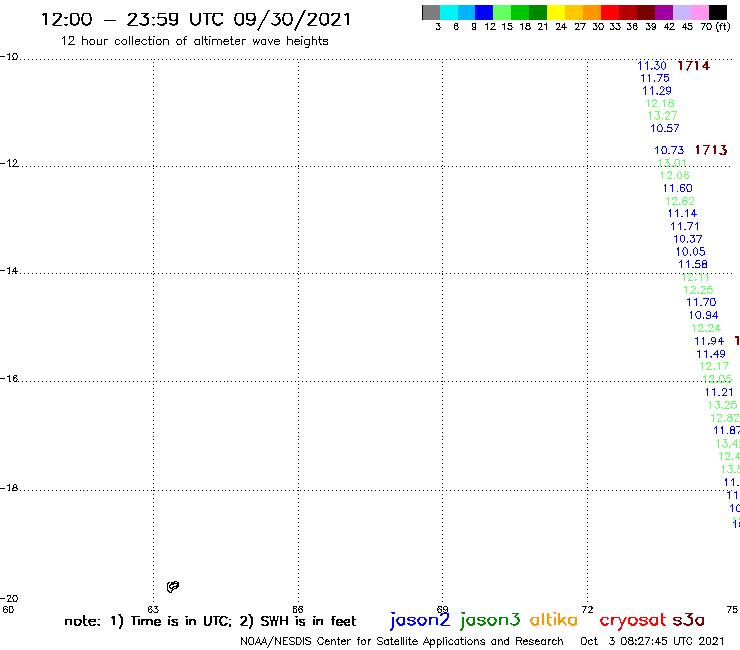Click the green value 13.27

[x=663, y=116]
